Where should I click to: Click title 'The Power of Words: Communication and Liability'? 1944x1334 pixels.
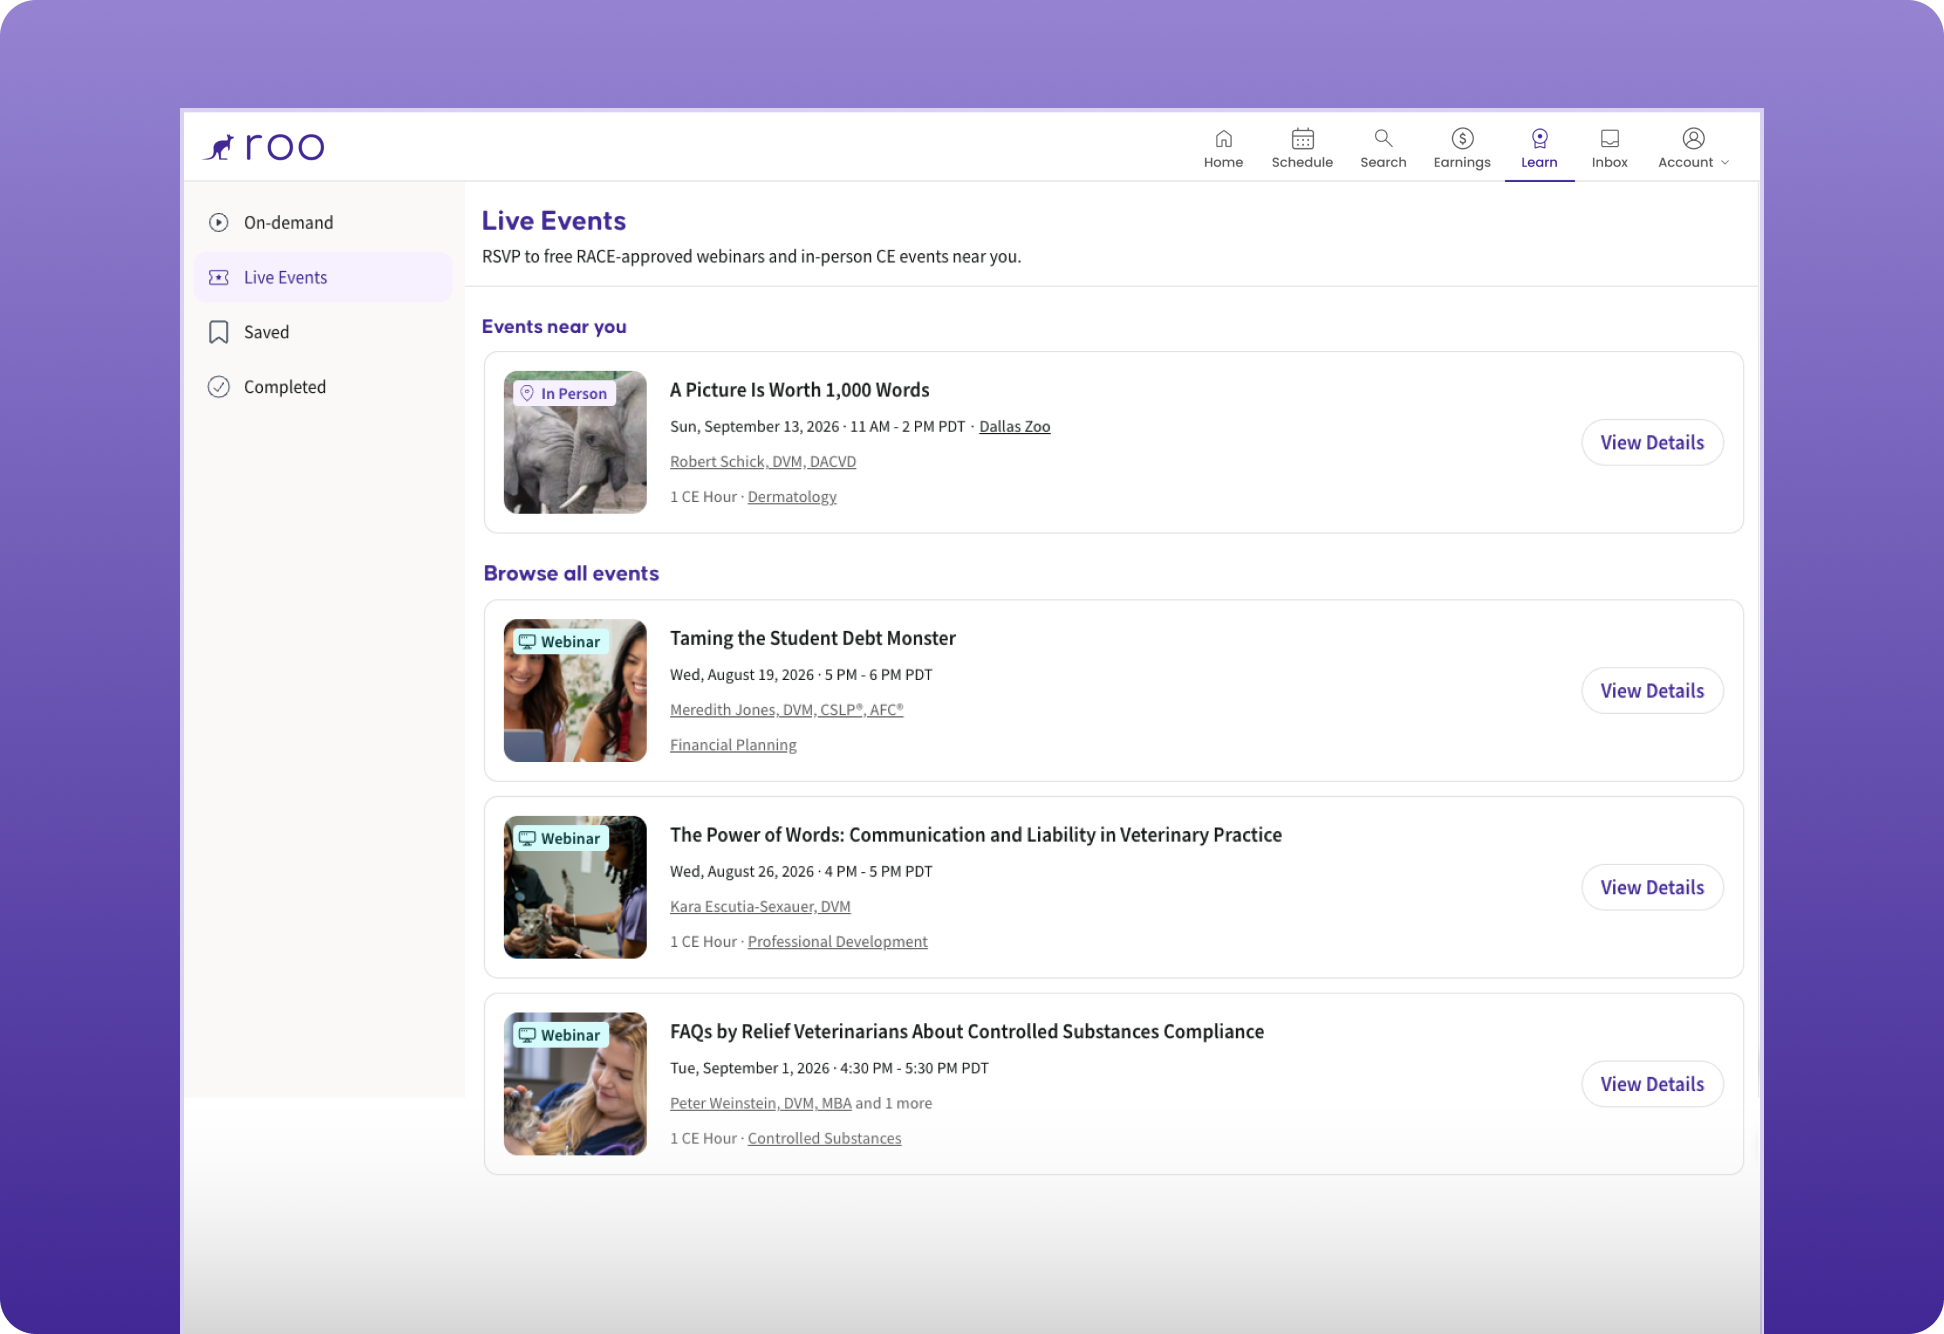(975, 835)
